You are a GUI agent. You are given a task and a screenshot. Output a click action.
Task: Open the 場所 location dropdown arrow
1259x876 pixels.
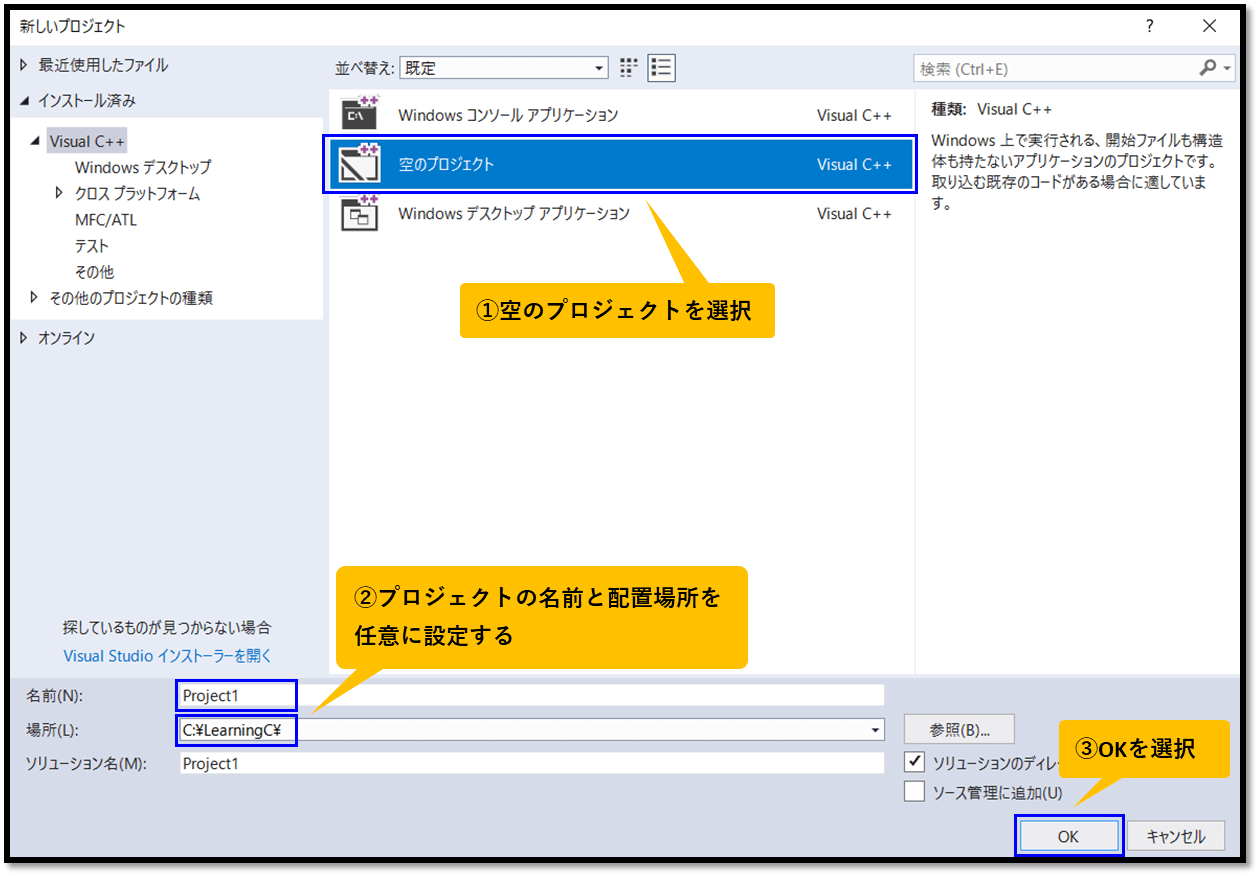(876, 731)
